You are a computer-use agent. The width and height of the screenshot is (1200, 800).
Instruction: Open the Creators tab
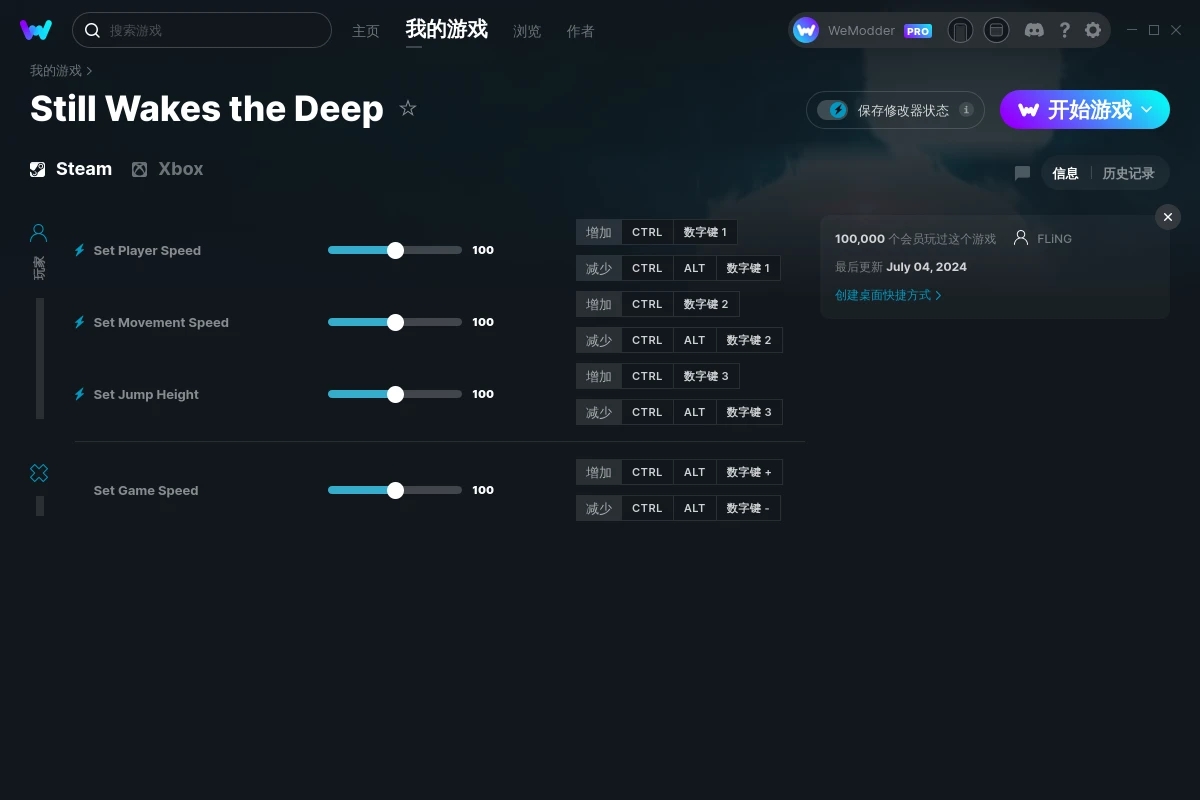[x=580, y=31]
